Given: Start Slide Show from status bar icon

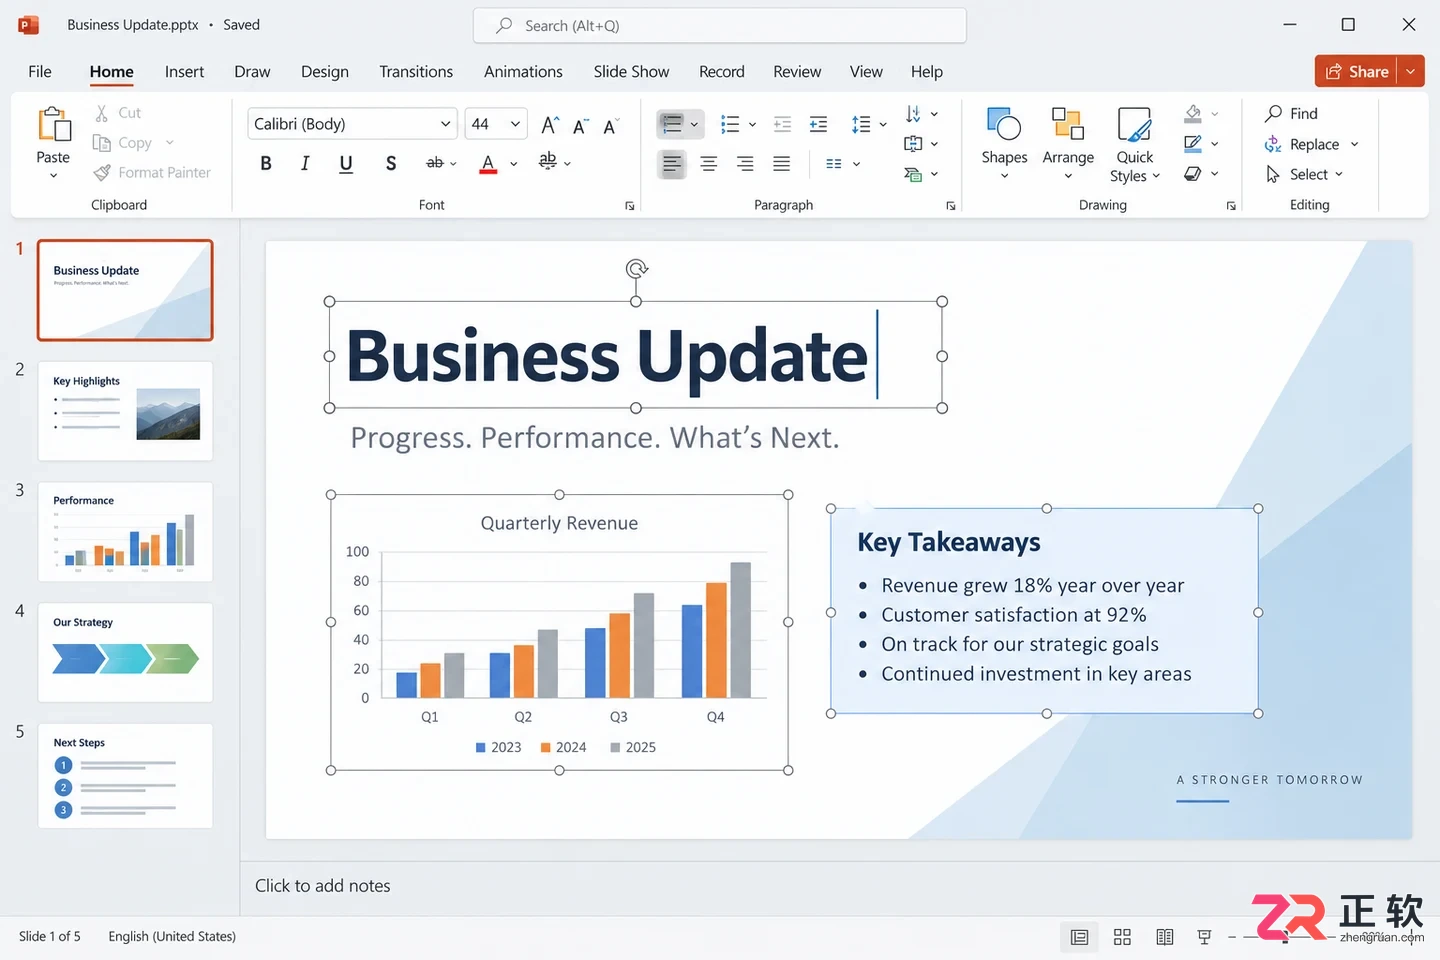Looking at the screenshot, I should coord(1204,937).
